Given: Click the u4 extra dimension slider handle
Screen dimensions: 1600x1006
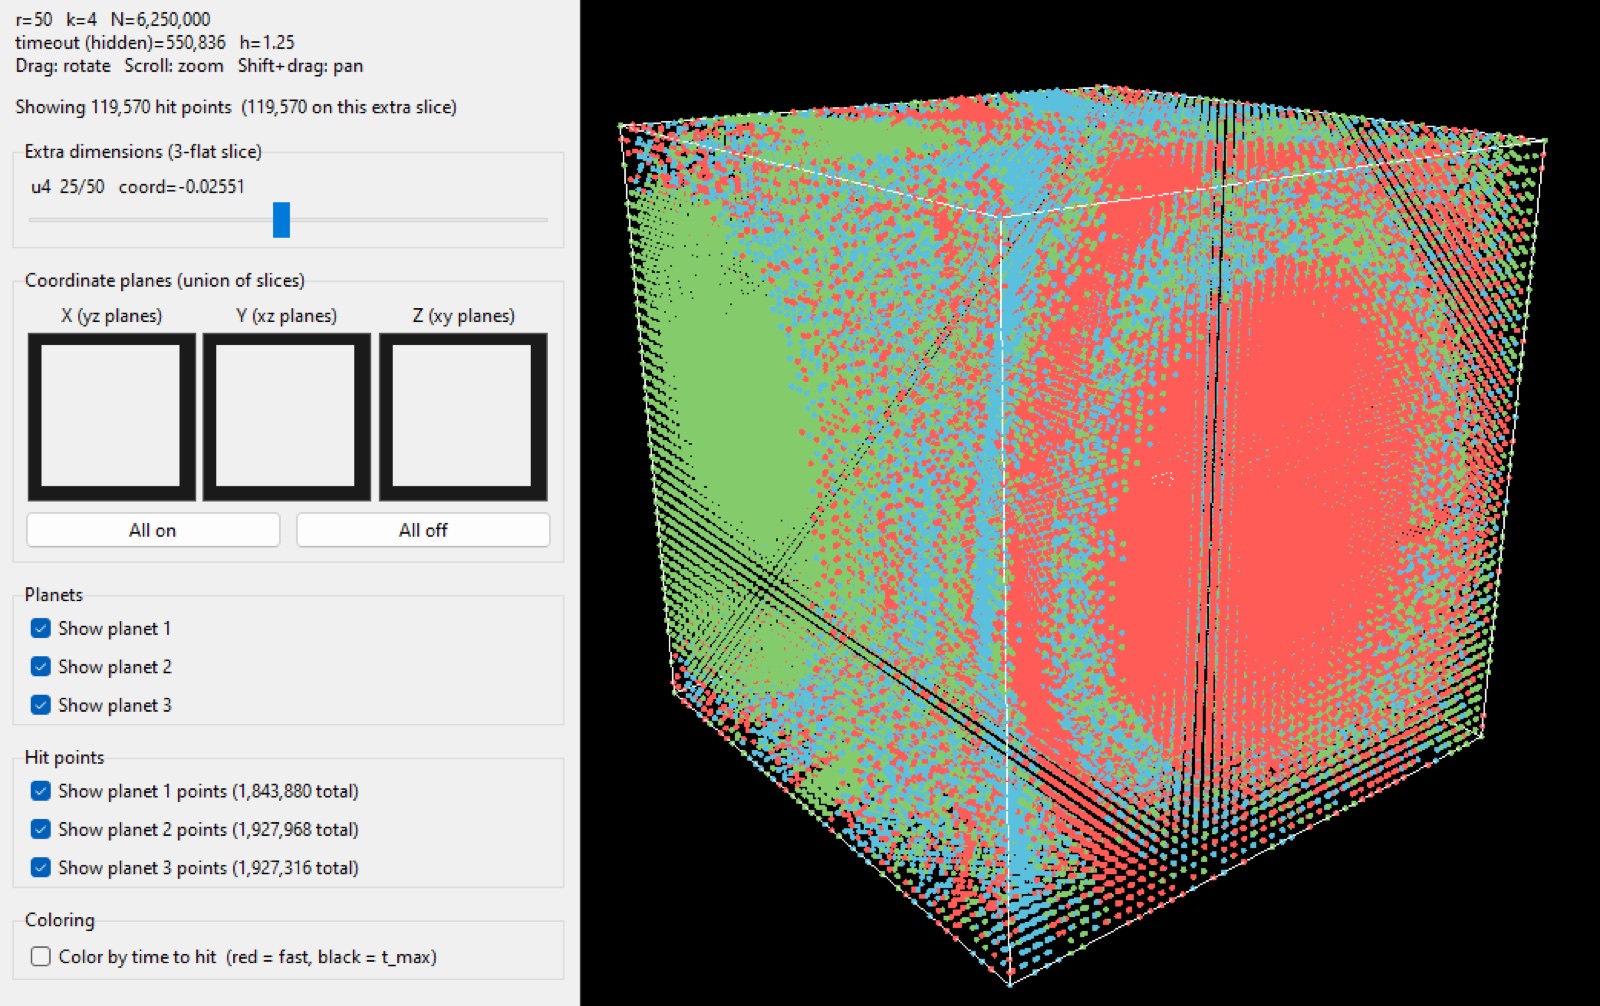Looking at the screenshot, I should [281, 220].
